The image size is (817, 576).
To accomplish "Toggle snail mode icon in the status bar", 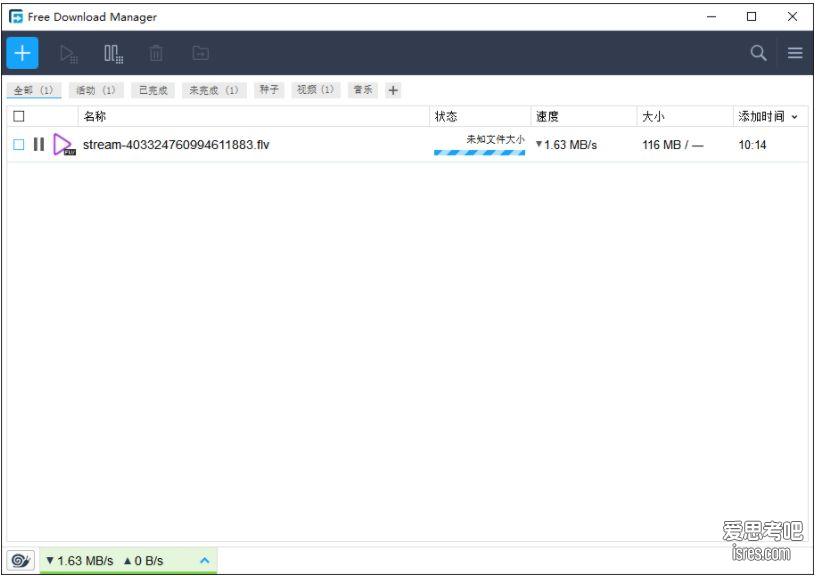I will click(21, 561).
